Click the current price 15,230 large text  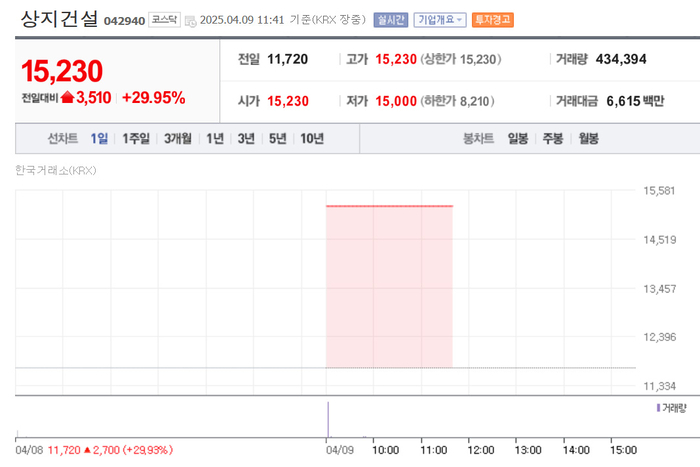point(62,71)
